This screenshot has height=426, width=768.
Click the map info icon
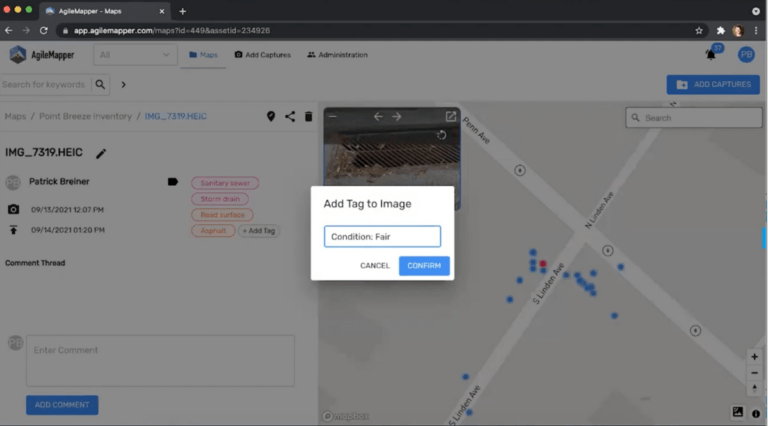[x=756, y=414]
